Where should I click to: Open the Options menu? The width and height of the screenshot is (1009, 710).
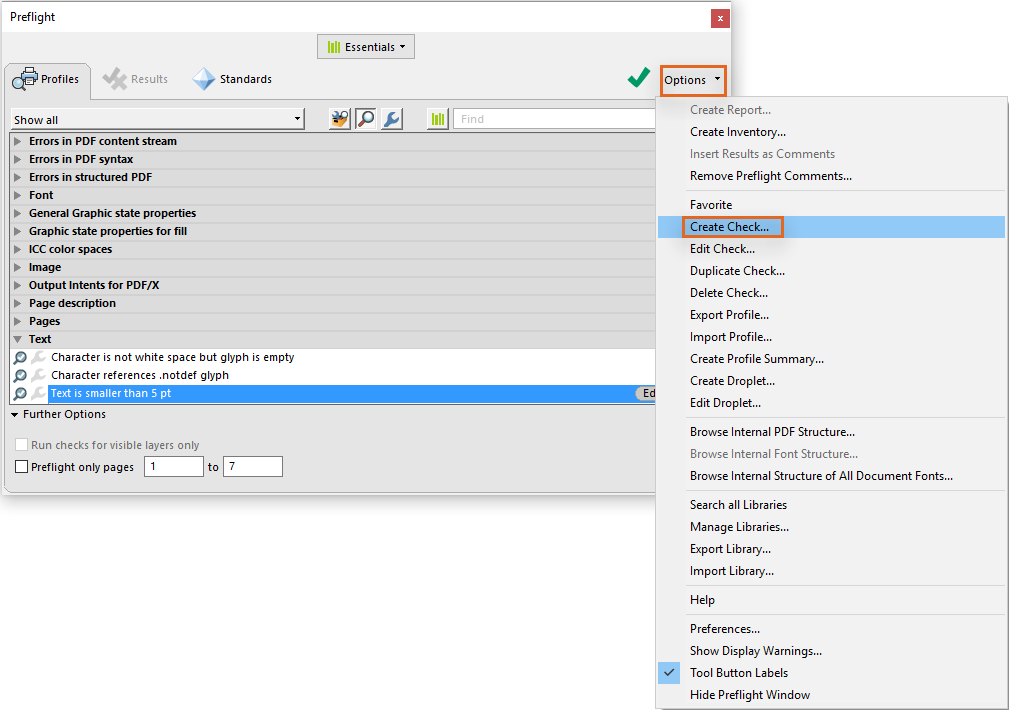(692, 80)
